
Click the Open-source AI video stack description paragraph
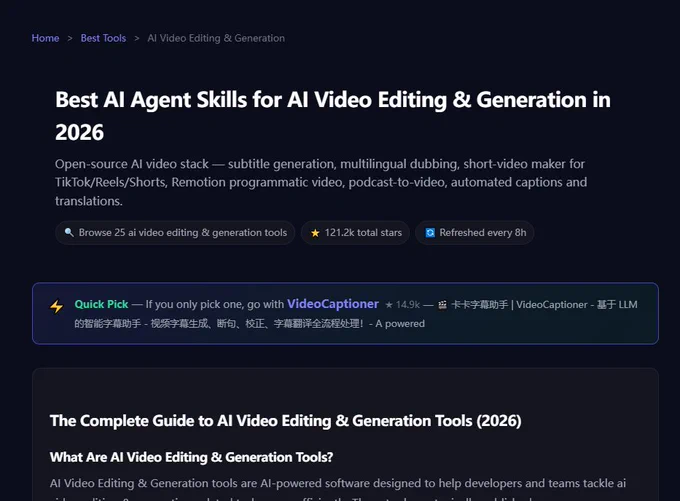[321, 182]
